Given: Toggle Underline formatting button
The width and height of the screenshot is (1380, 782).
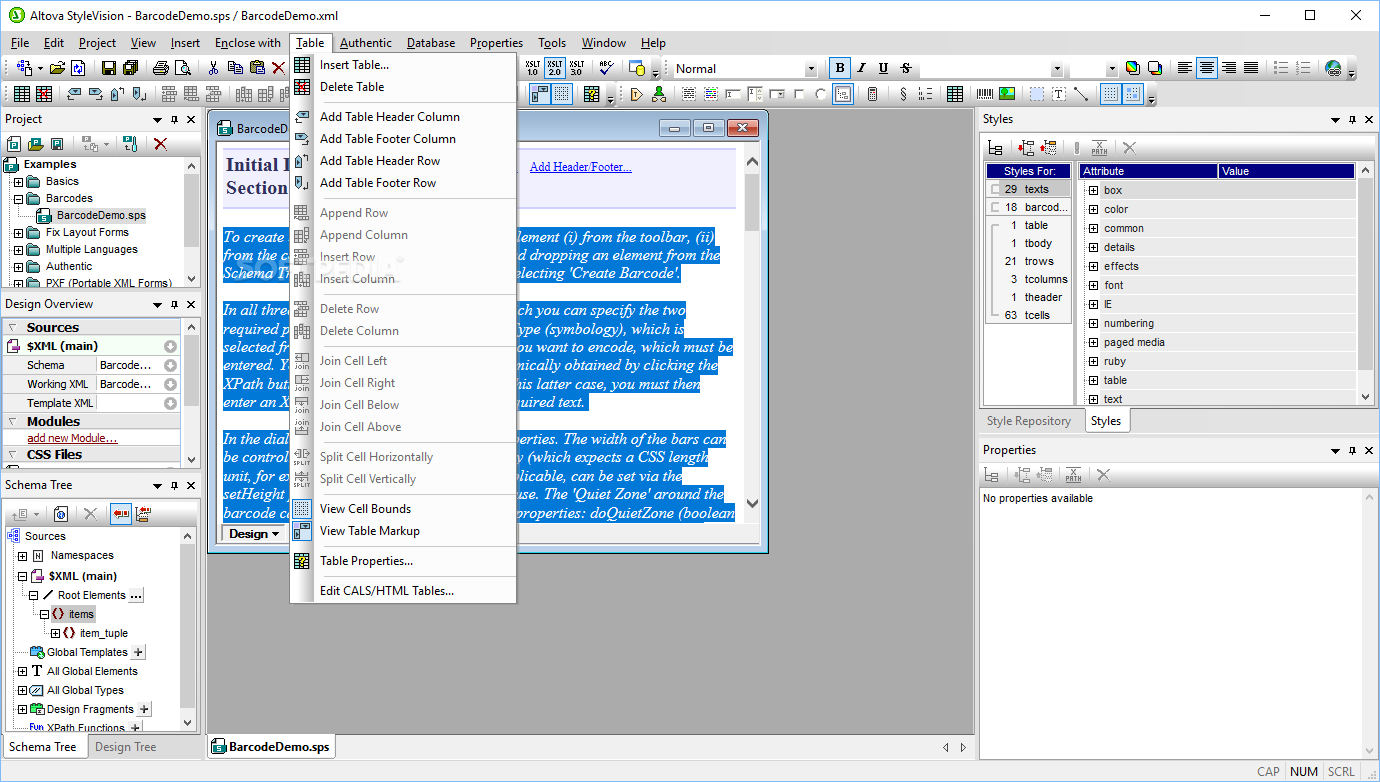Looking at the screenshot, I should tap(883, 68).
